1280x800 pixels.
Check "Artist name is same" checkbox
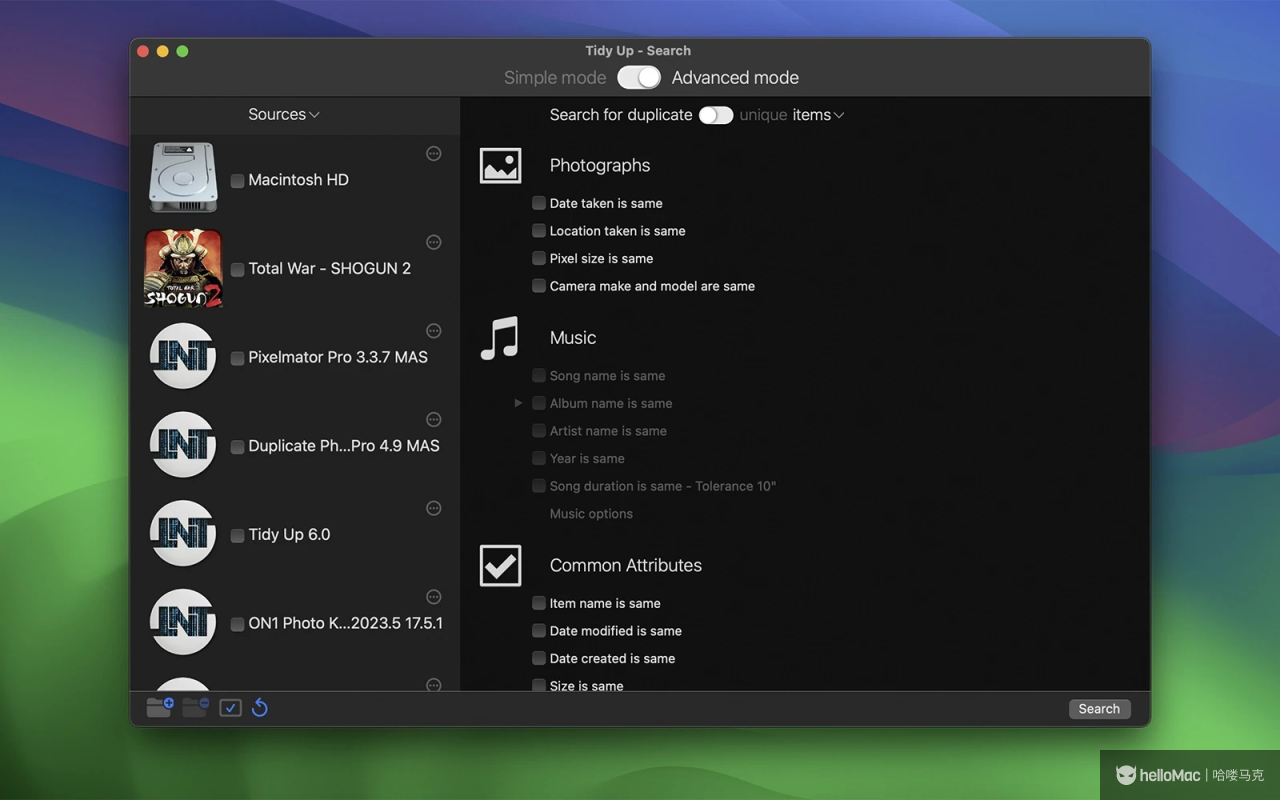click(539, 431)
